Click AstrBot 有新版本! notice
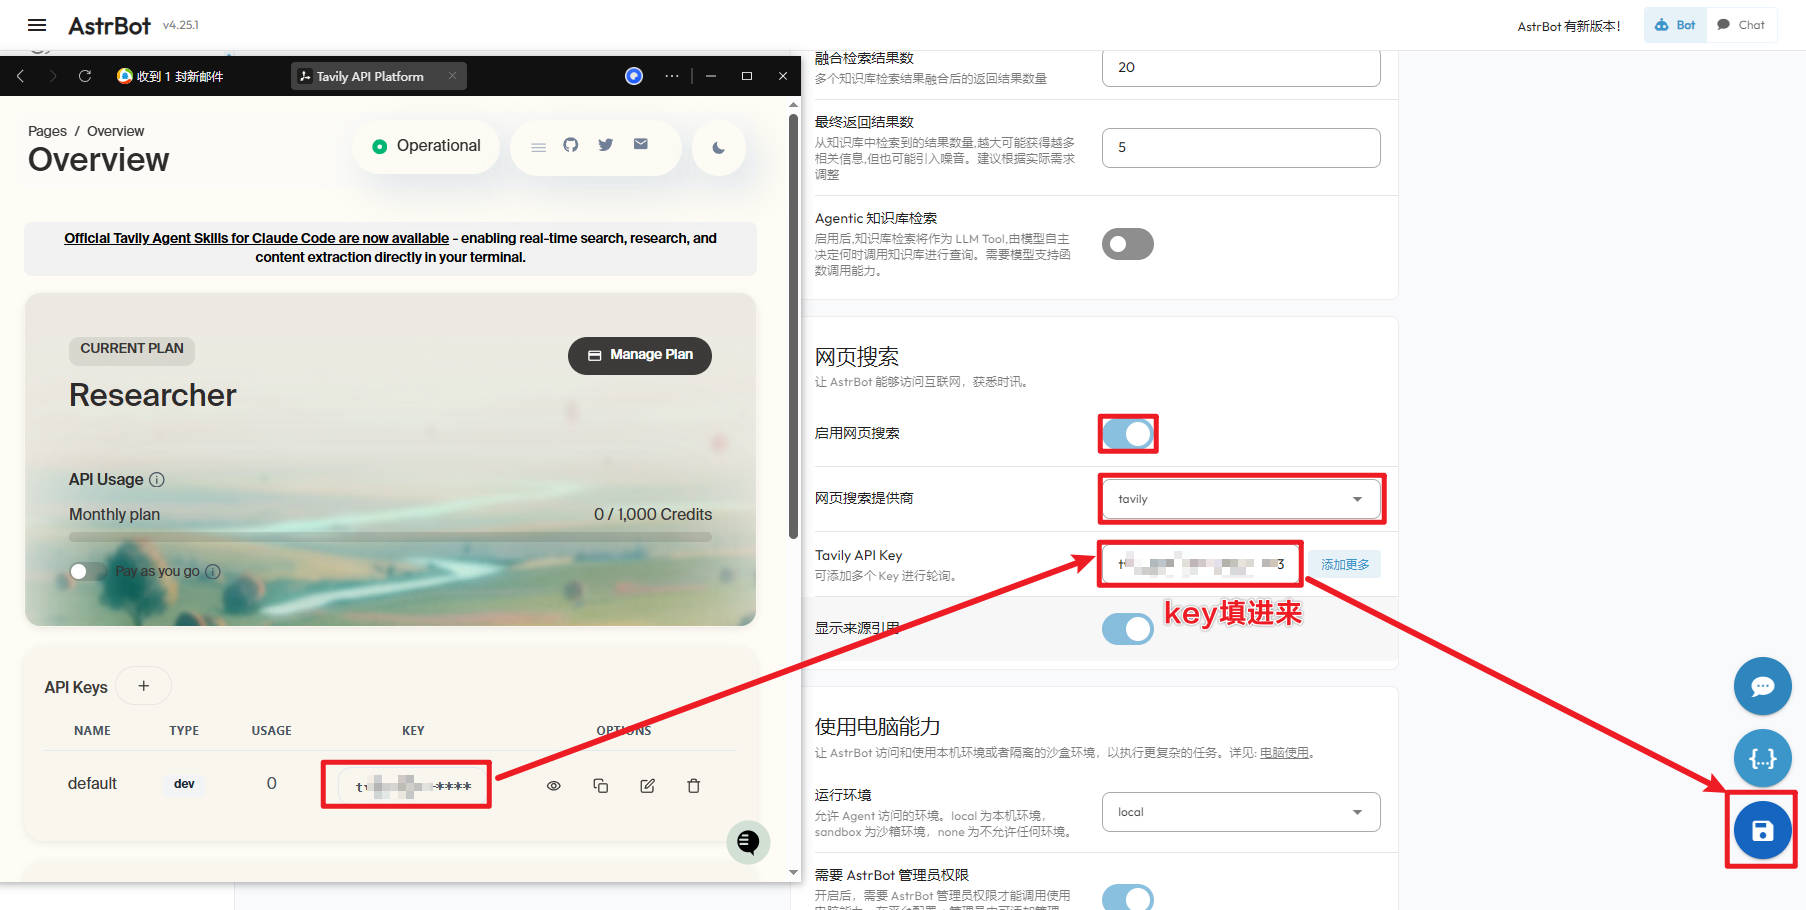Screen dimensions: 1806x910 1569,26
